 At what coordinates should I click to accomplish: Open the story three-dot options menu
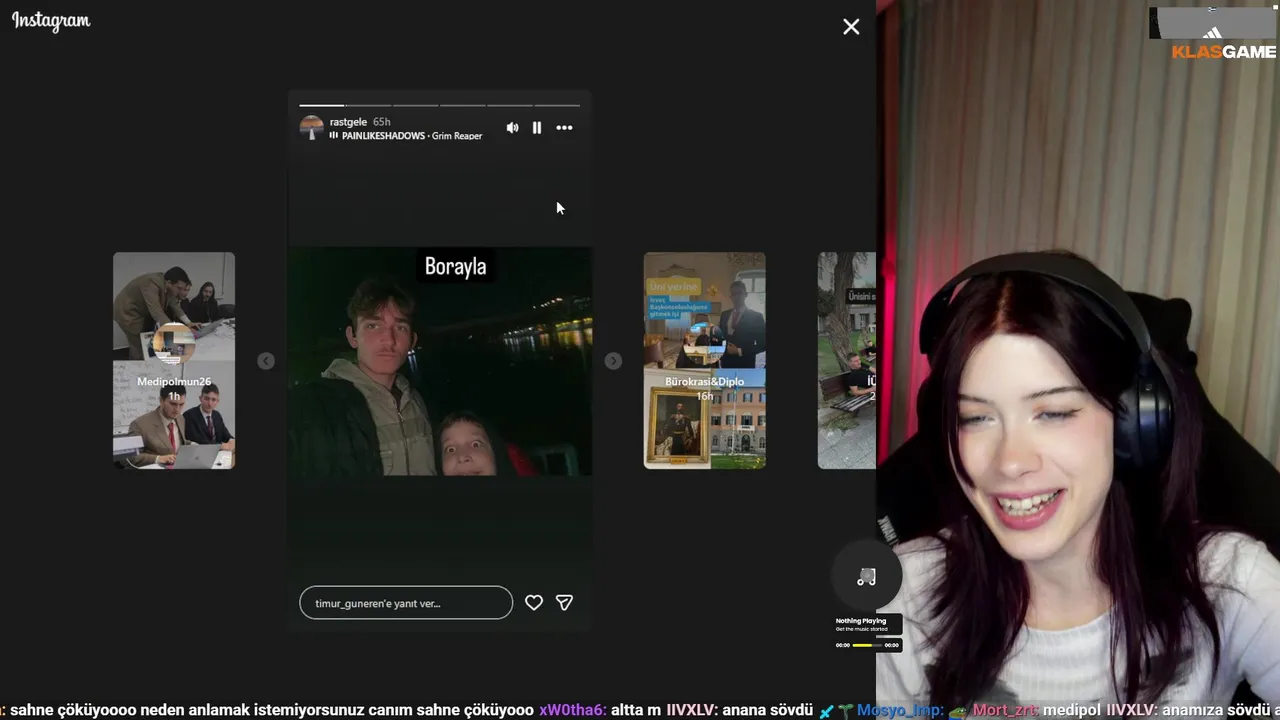click(564, 128)
